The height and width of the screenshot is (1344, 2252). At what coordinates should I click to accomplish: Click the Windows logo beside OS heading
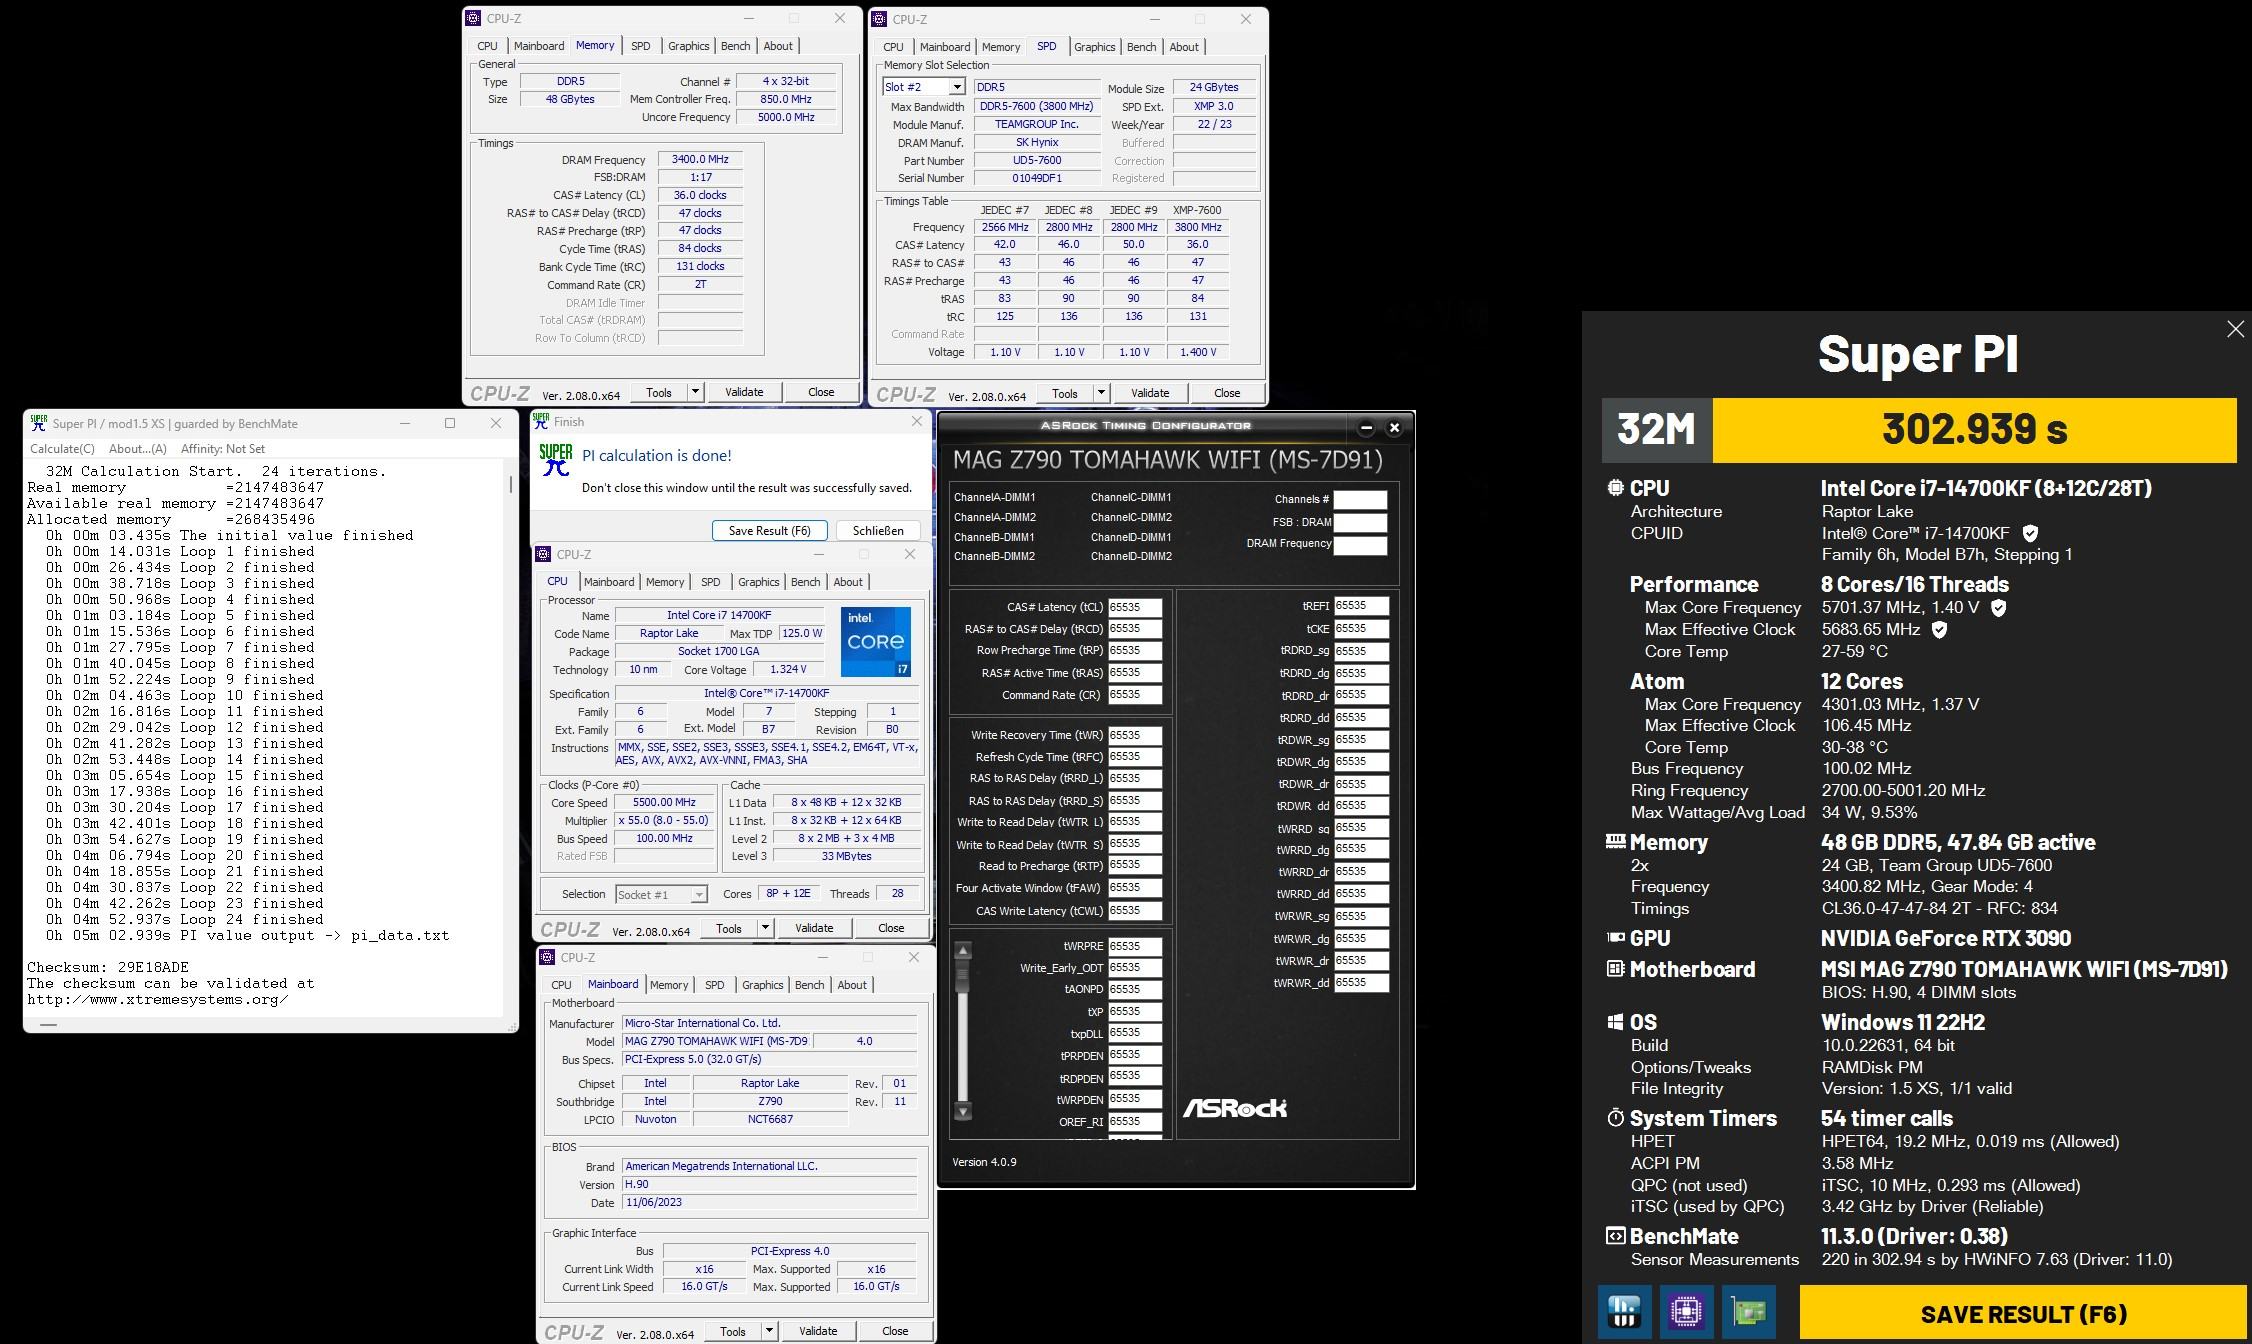pyautogui.click(x=1615, y=1022)
